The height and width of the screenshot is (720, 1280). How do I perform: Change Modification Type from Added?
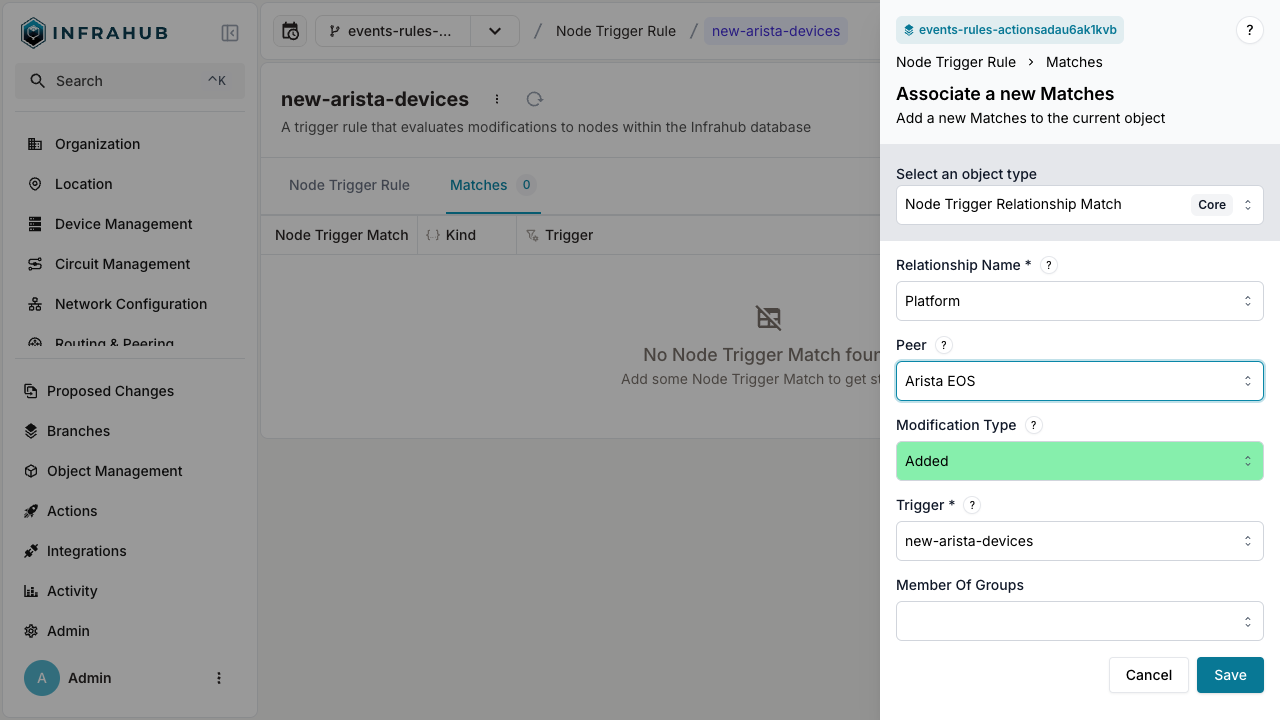(1079, 461)
